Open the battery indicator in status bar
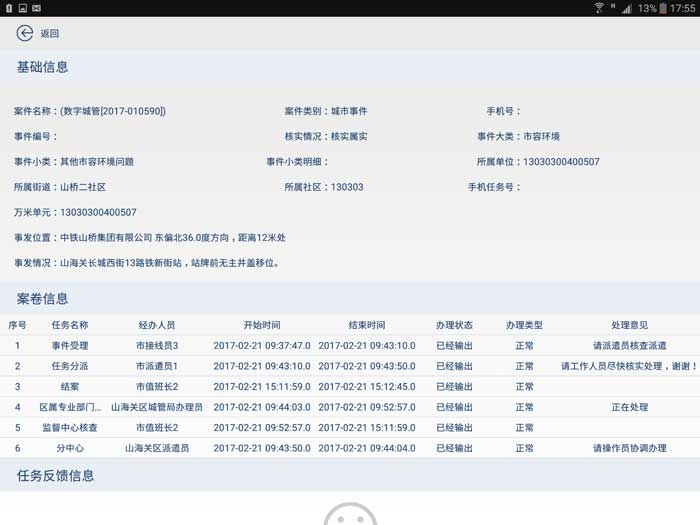This screenshot has width=700, height=525. click(x=663, y=8)
